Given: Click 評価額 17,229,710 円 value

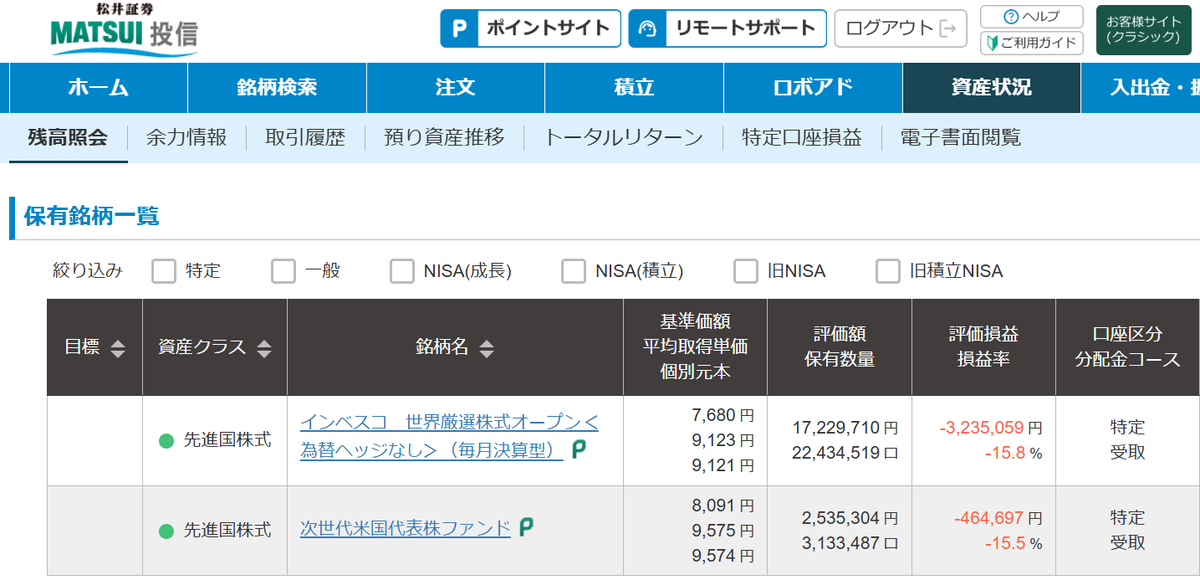Looking at the screenshot, I should click(x=845, y=427).
